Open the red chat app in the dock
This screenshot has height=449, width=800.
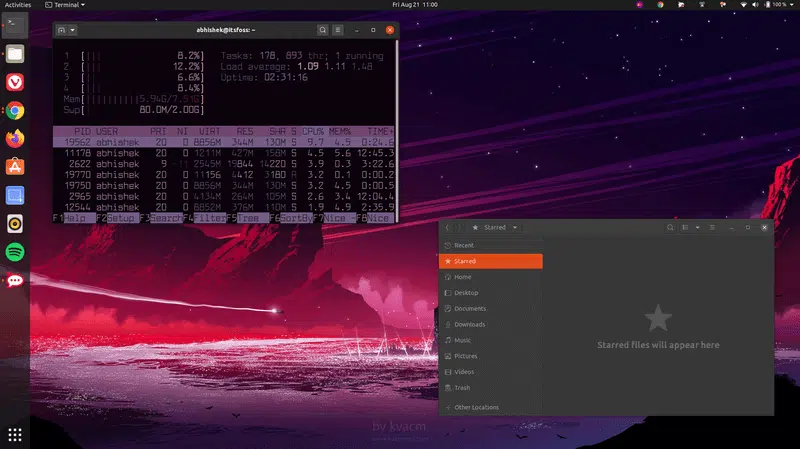click(15, 280)
